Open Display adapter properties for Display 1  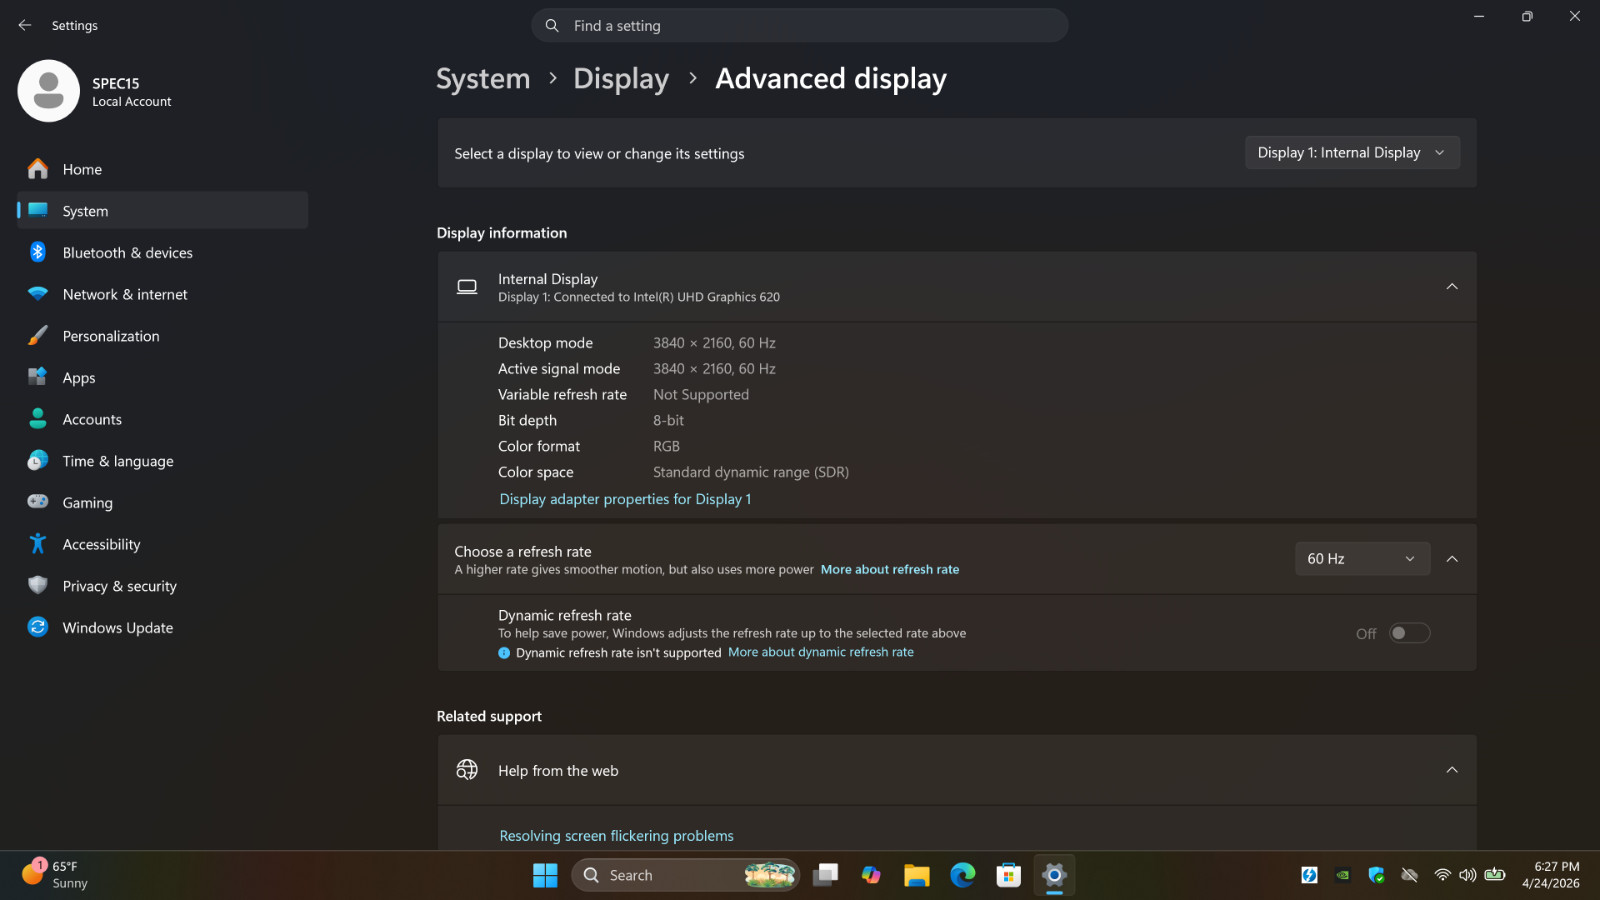[x=625, y=499]
